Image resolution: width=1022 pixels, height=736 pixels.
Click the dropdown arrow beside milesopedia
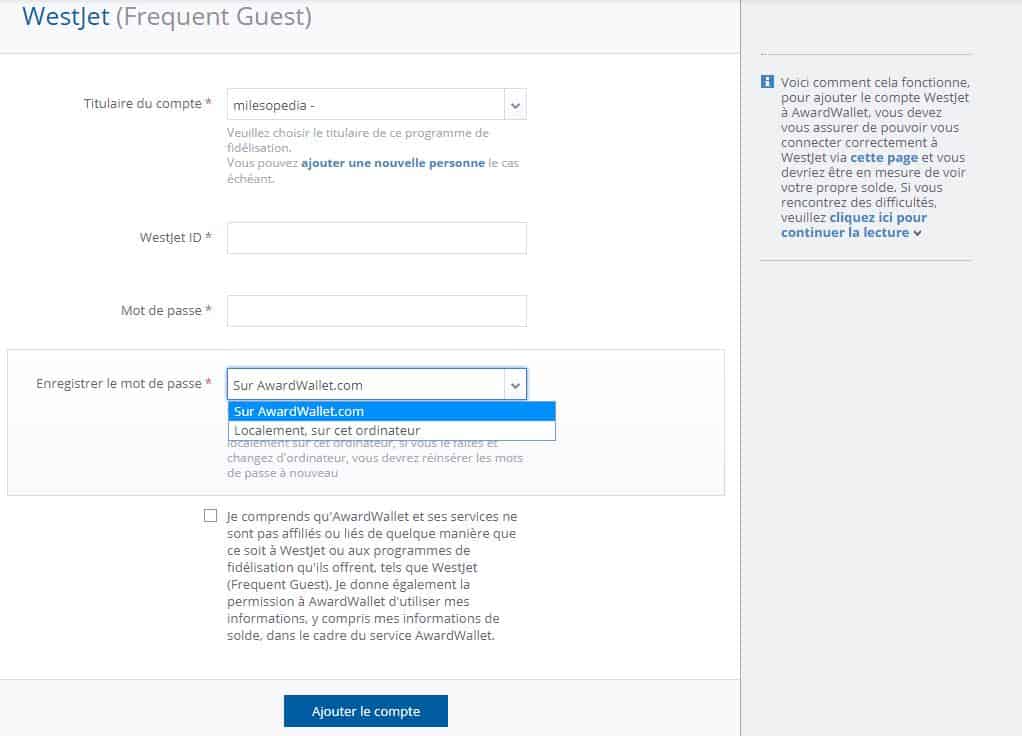514,103
